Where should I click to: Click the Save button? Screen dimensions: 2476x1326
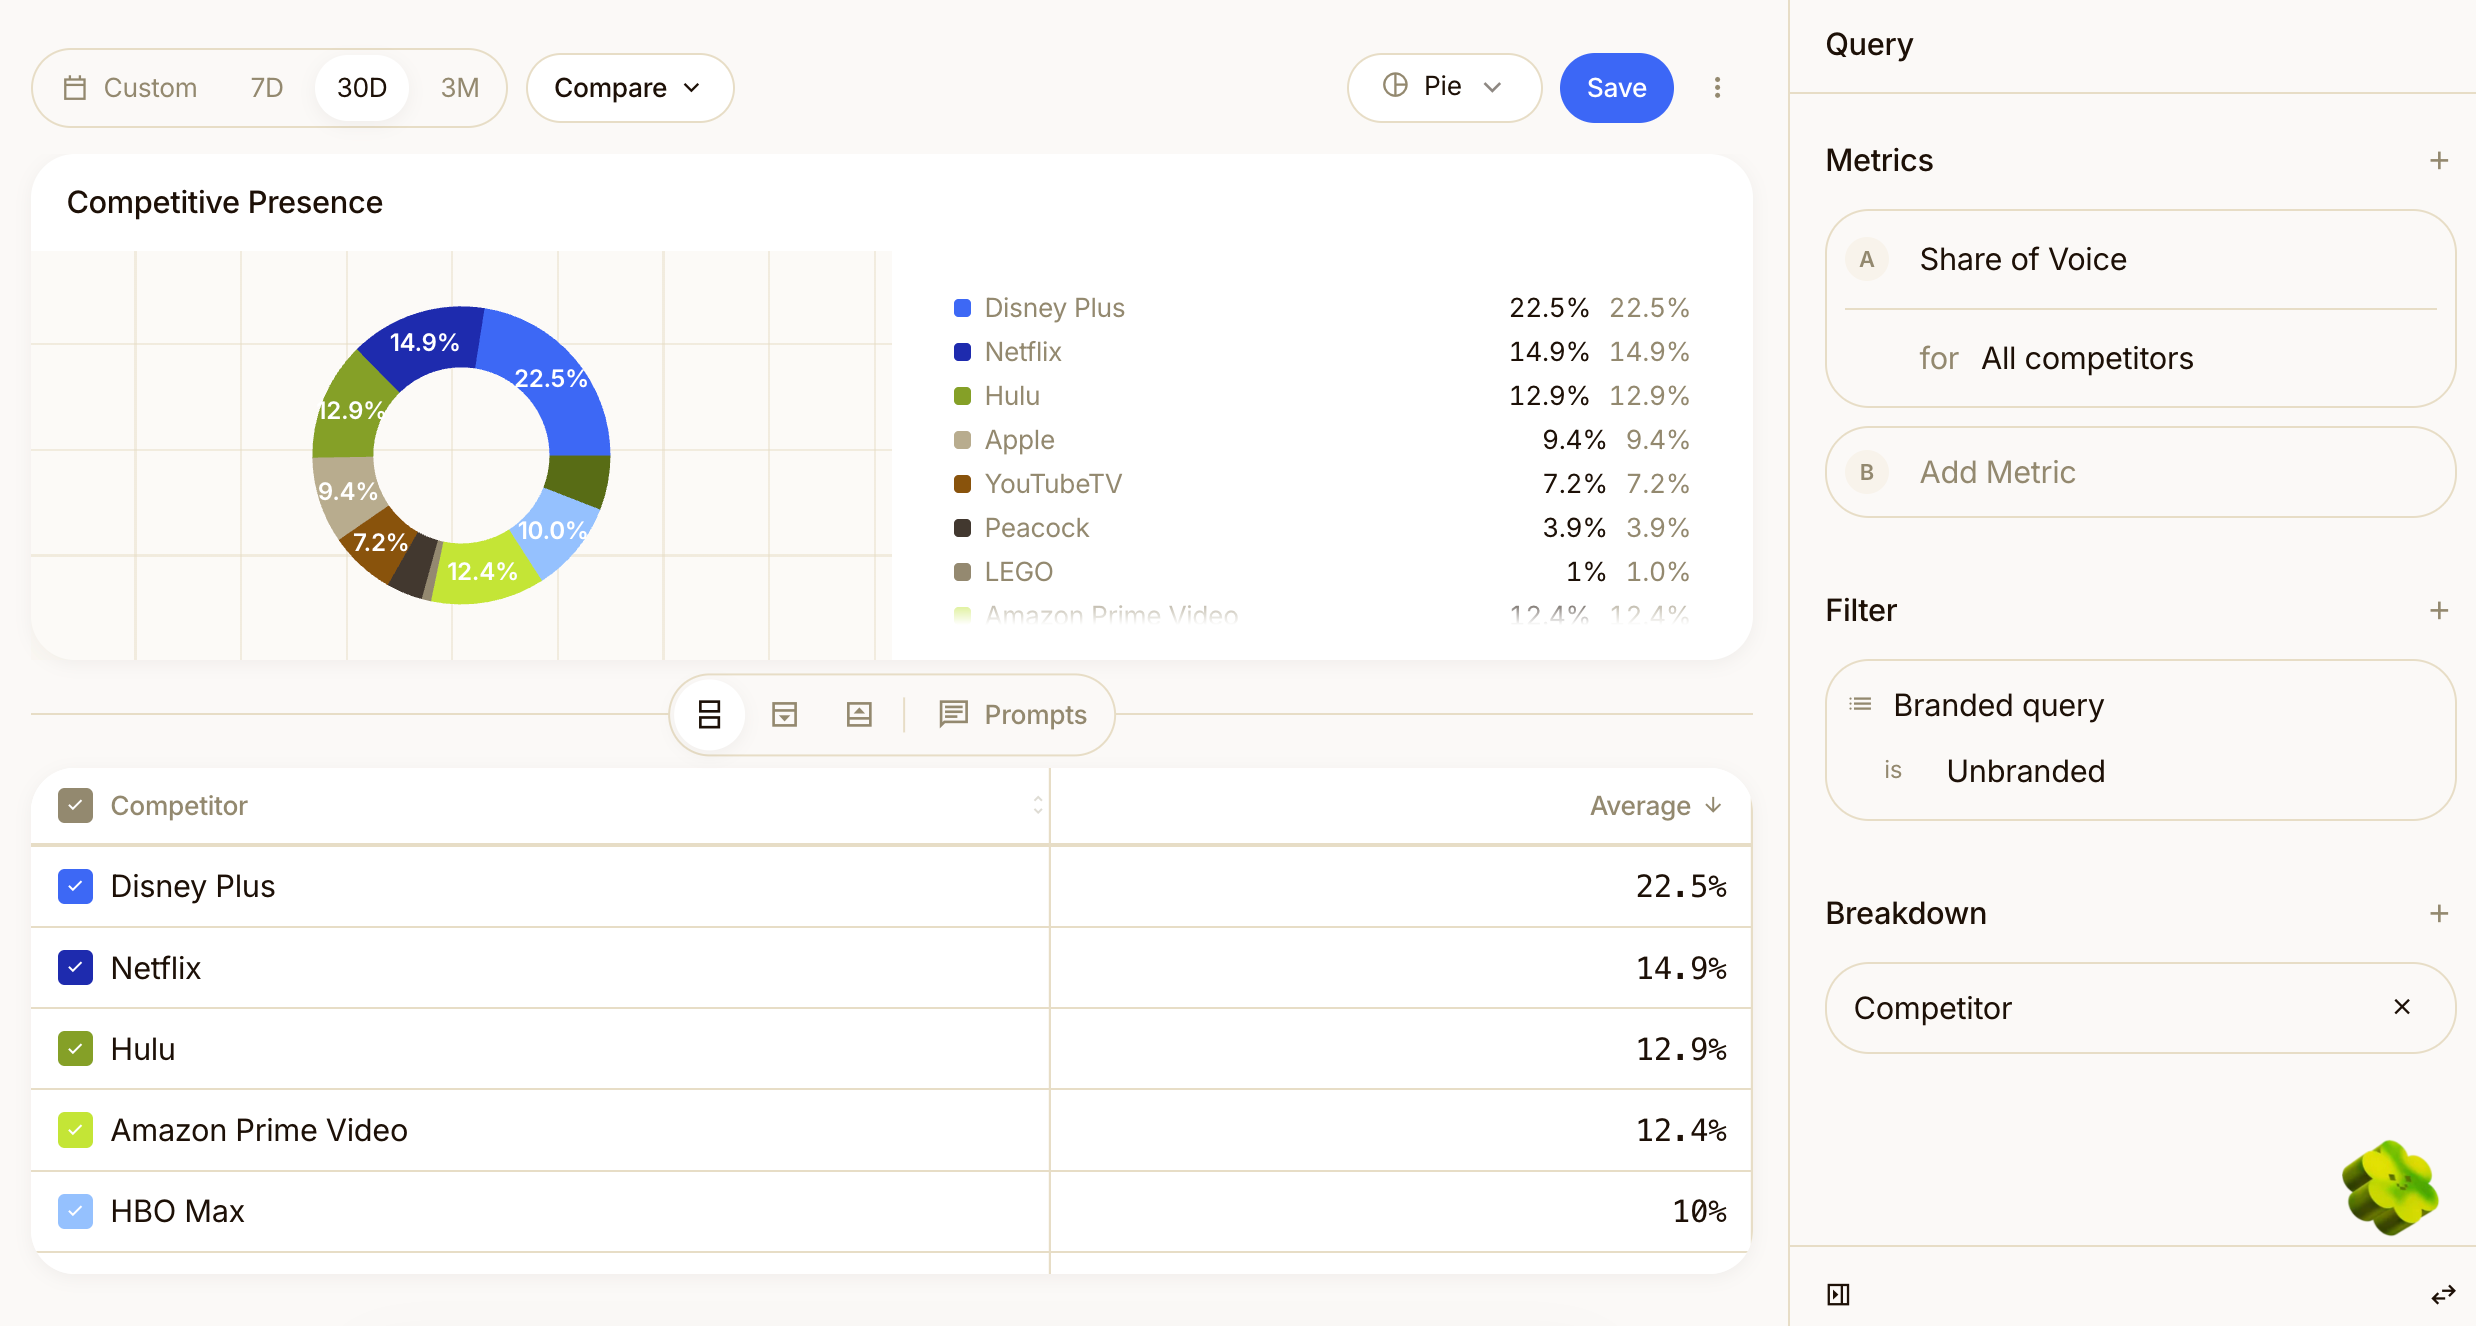(x=1616, y=88)
